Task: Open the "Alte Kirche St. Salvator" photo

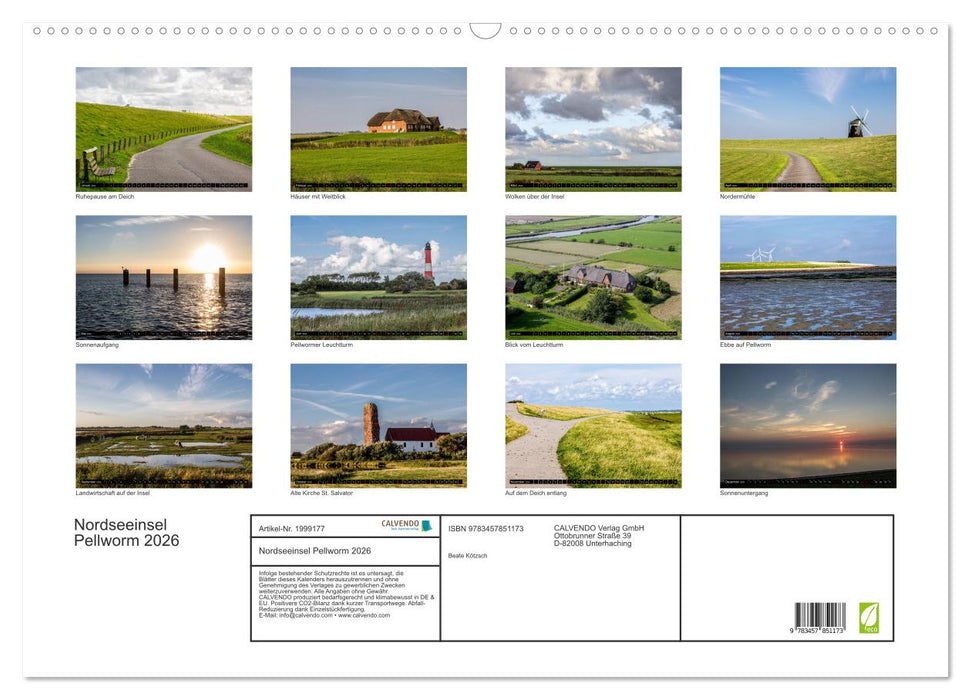Action: pyautogui.click(x=378, y=424)
